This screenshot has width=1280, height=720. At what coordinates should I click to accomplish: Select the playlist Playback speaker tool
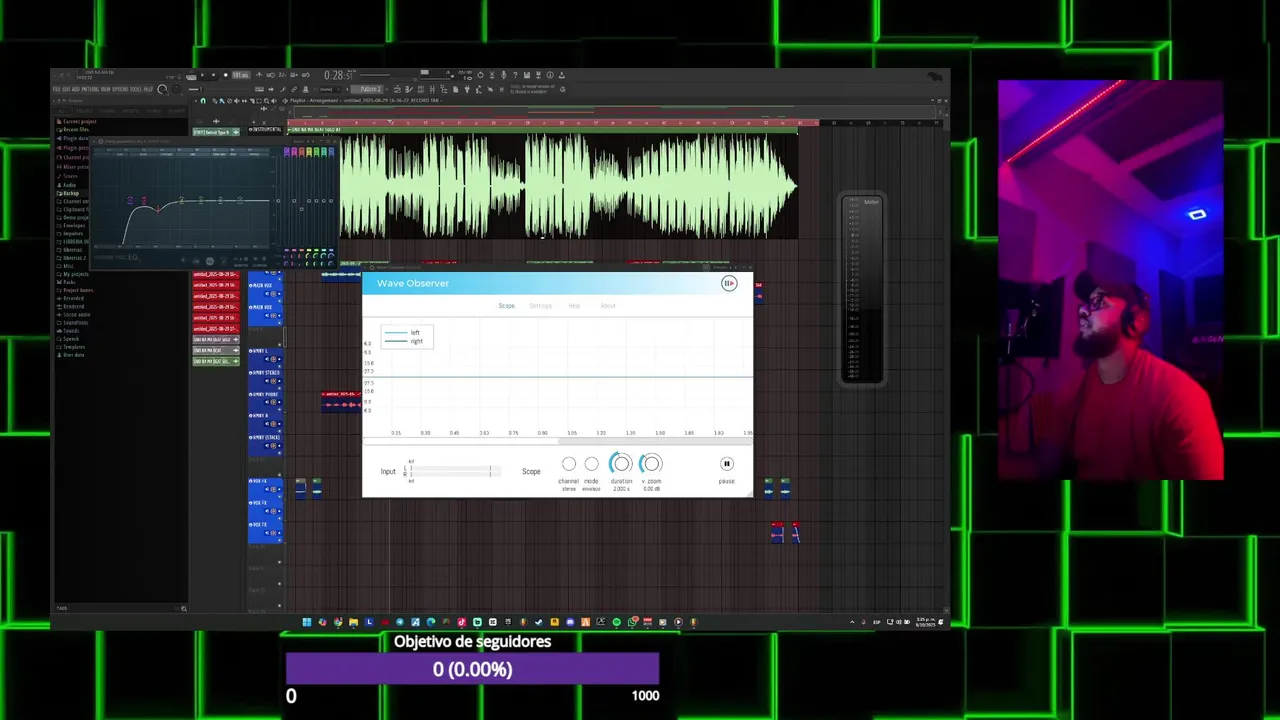(x=274, y=101)
